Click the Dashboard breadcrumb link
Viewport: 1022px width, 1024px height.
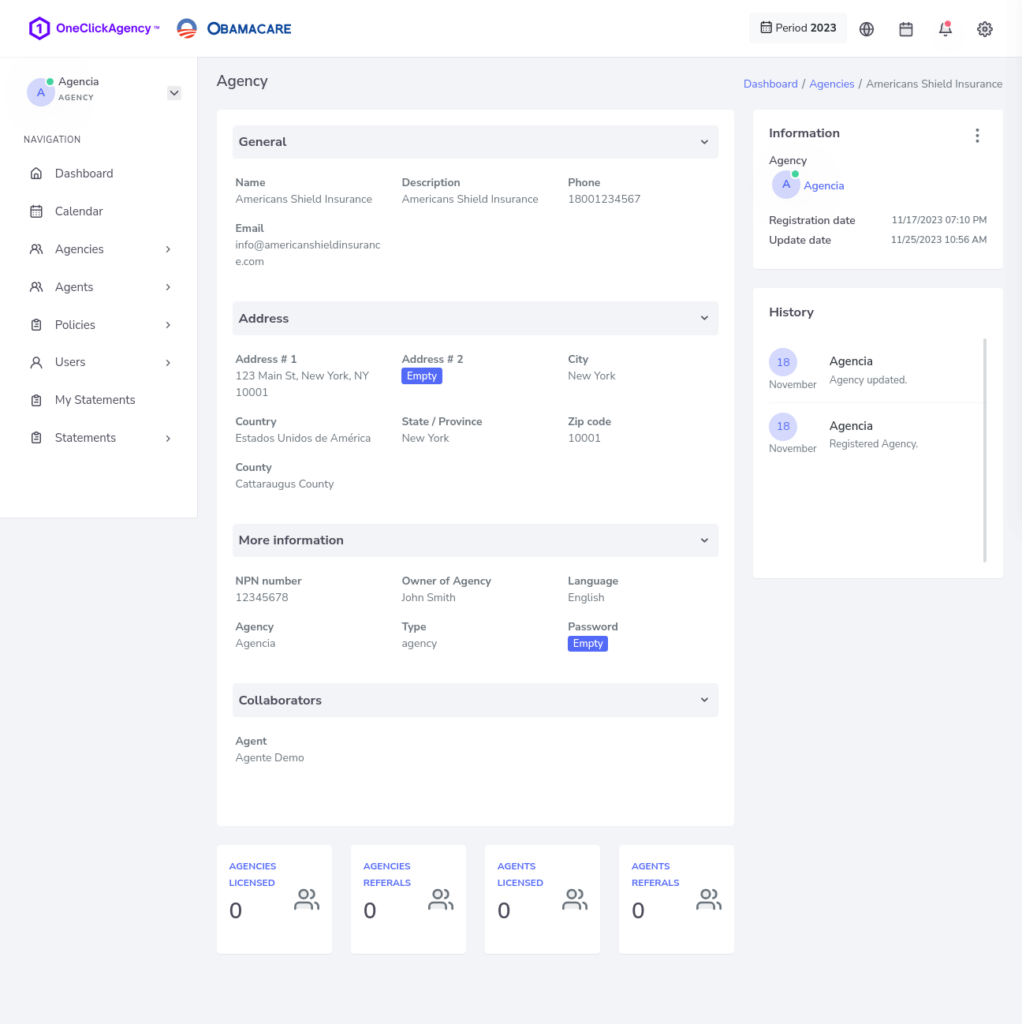(x=770, y=84)
